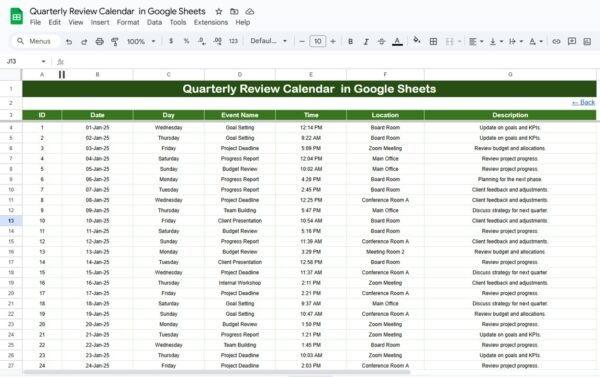
Task: Click cell with date 10-Jan-25
Action: [x=97, y=221]
